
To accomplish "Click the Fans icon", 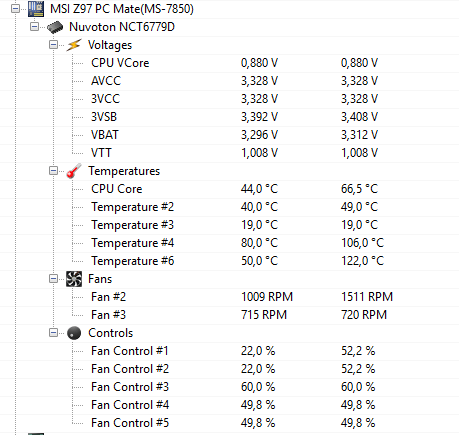I will click(74, 279).
